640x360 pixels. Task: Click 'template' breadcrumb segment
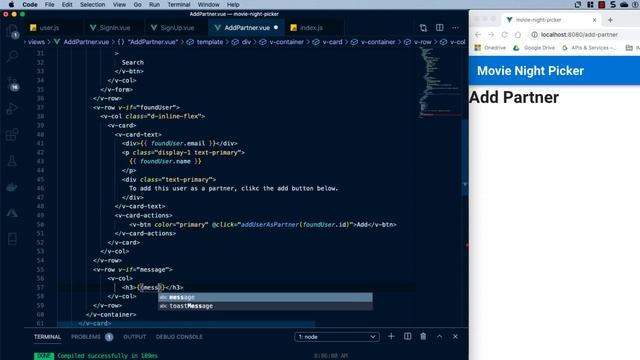coord(210,42)
